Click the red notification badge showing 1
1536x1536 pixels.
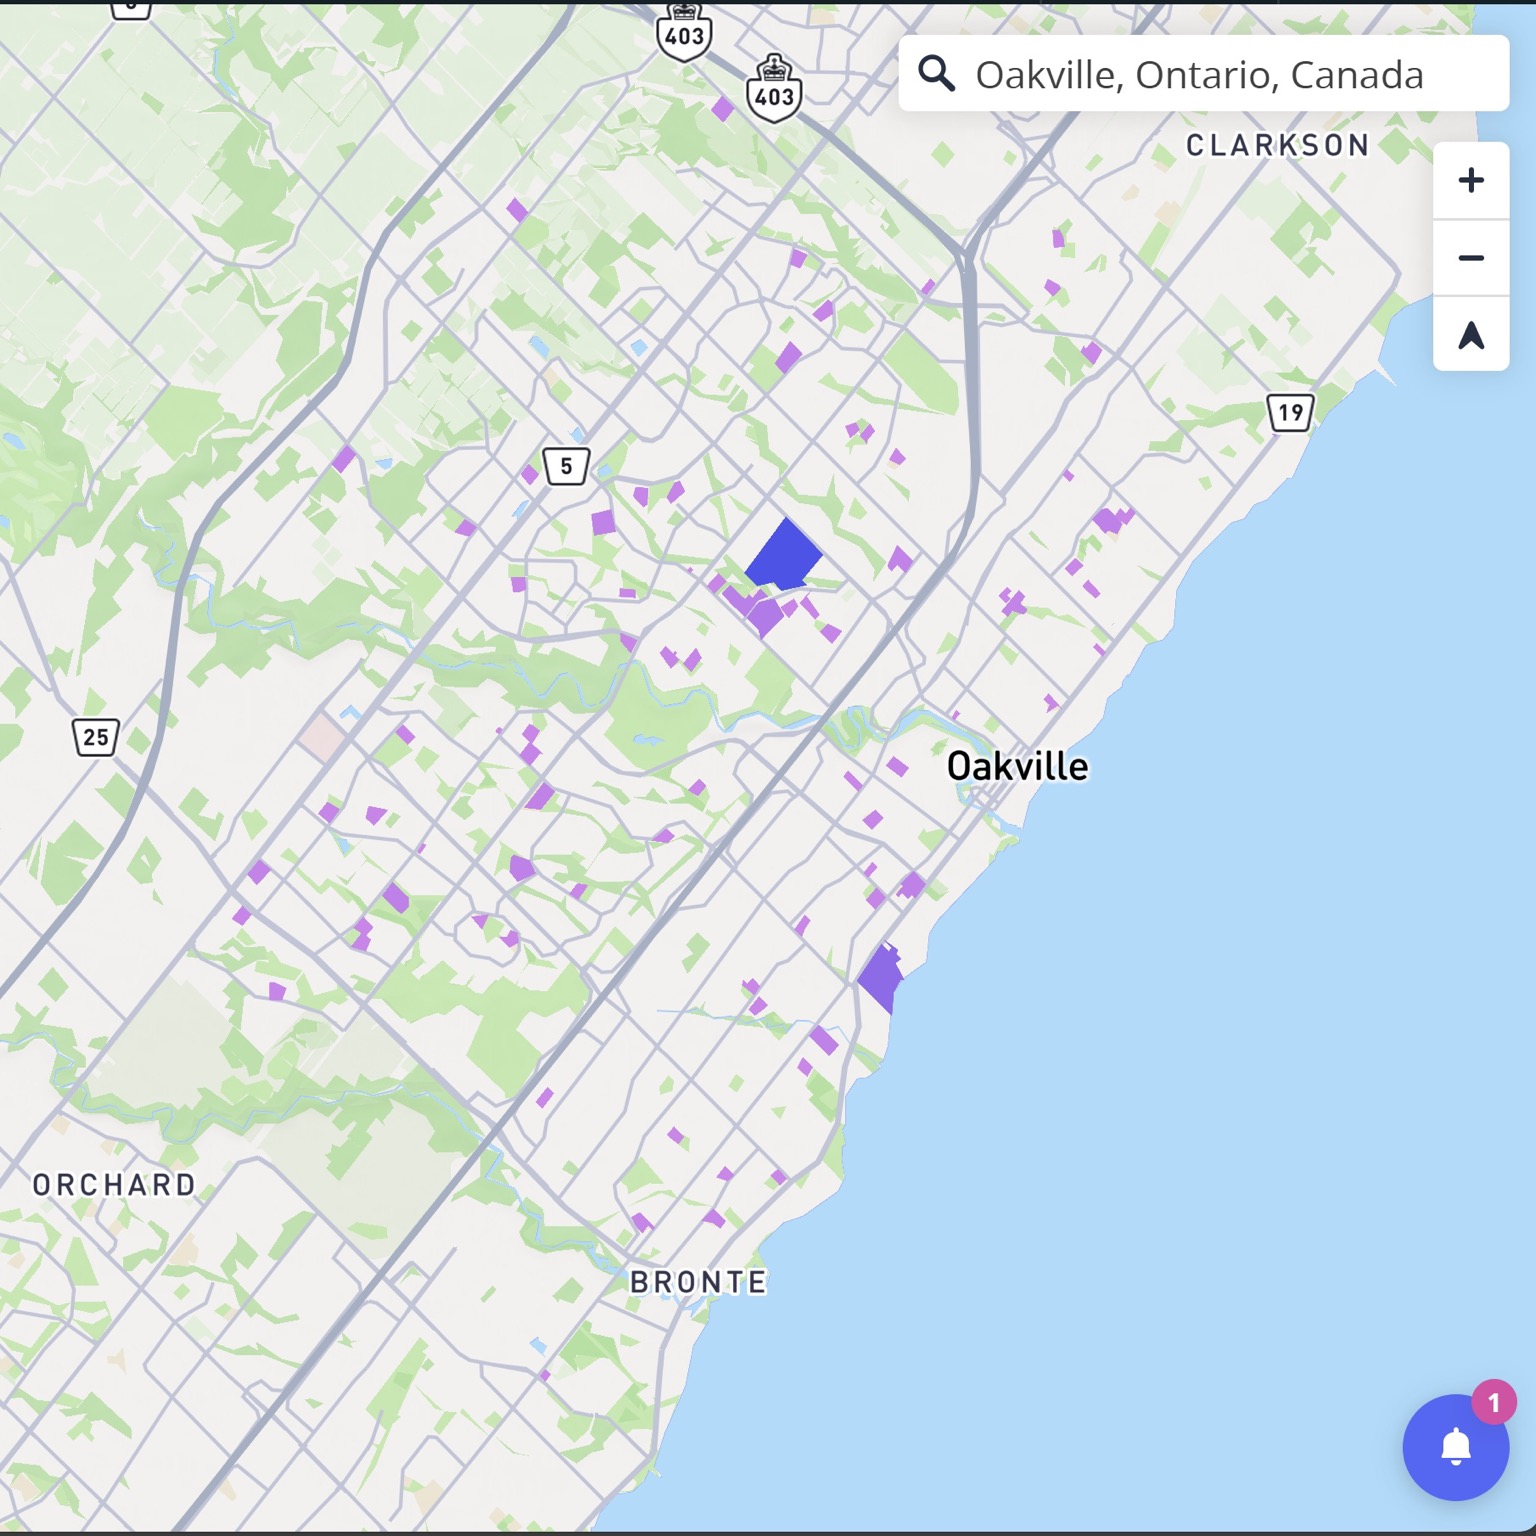tap(1493, 1403)
